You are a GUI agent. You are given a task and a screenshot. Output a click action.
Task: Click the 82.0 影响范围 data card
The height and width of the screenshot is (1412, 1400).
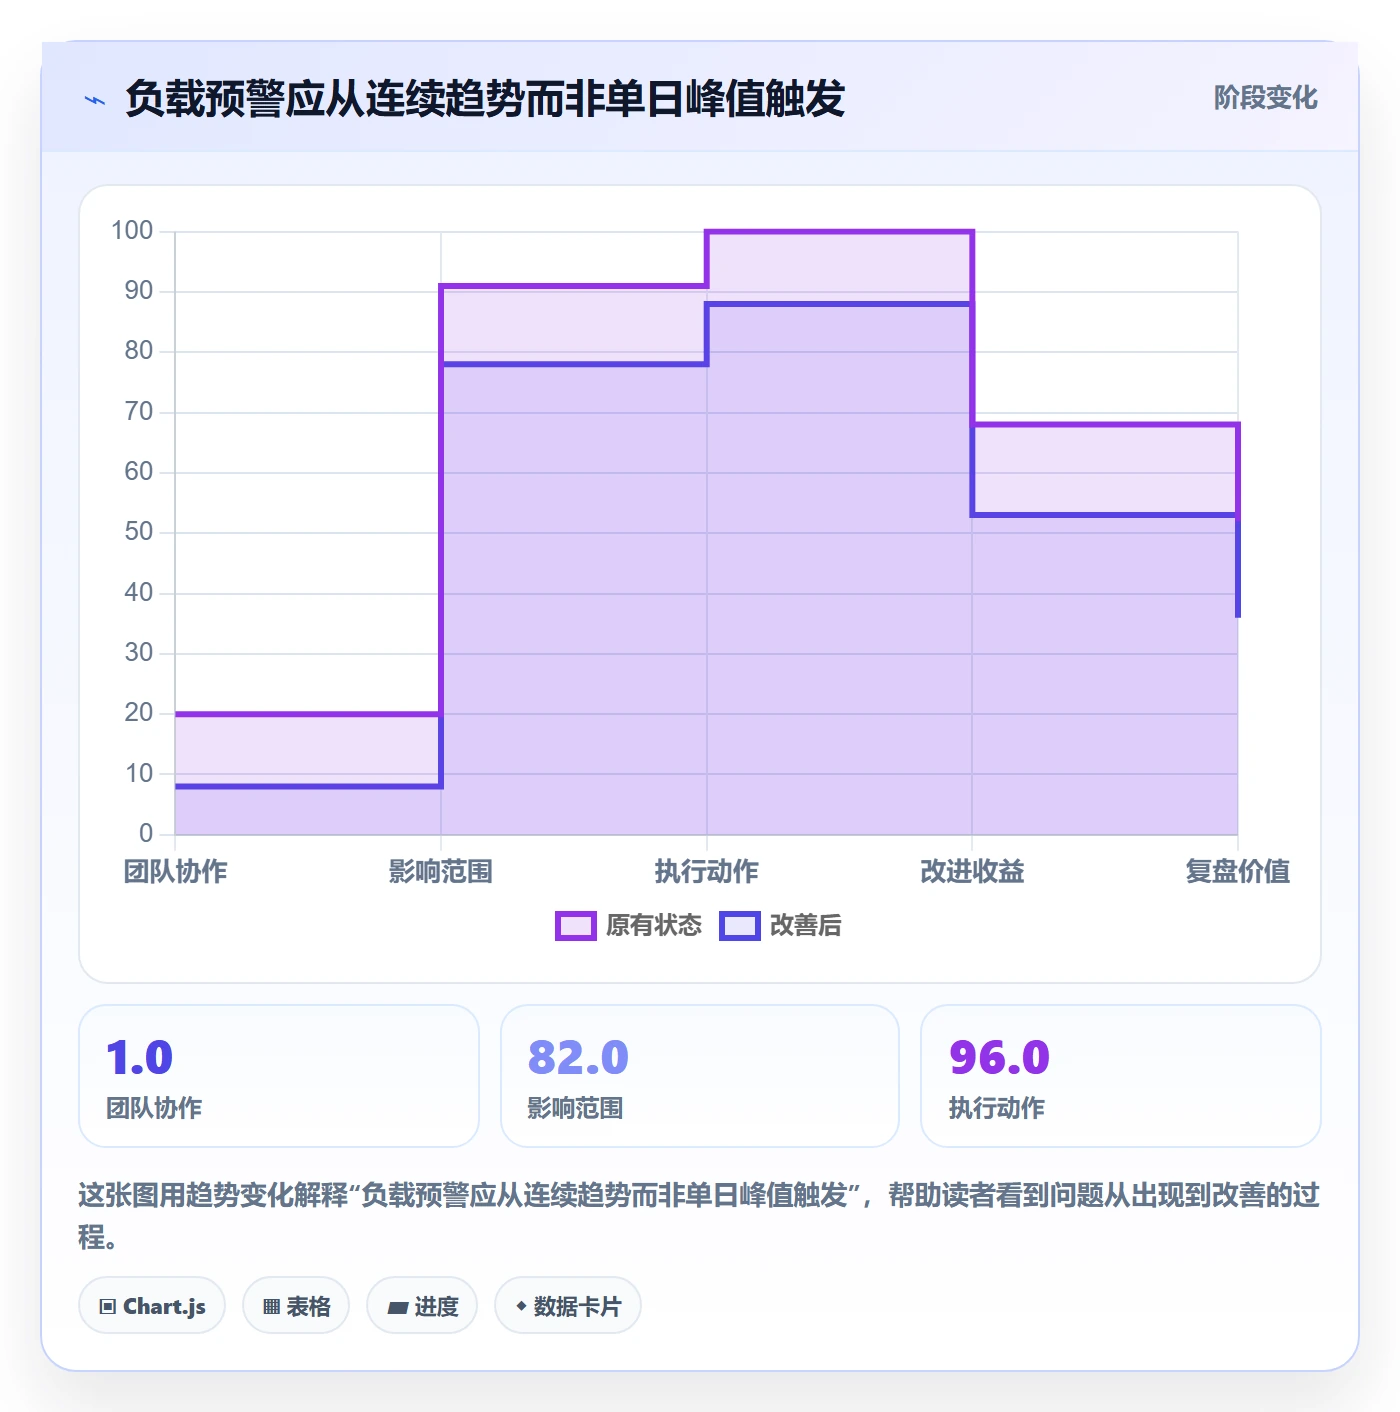[x=700, y=1076]
